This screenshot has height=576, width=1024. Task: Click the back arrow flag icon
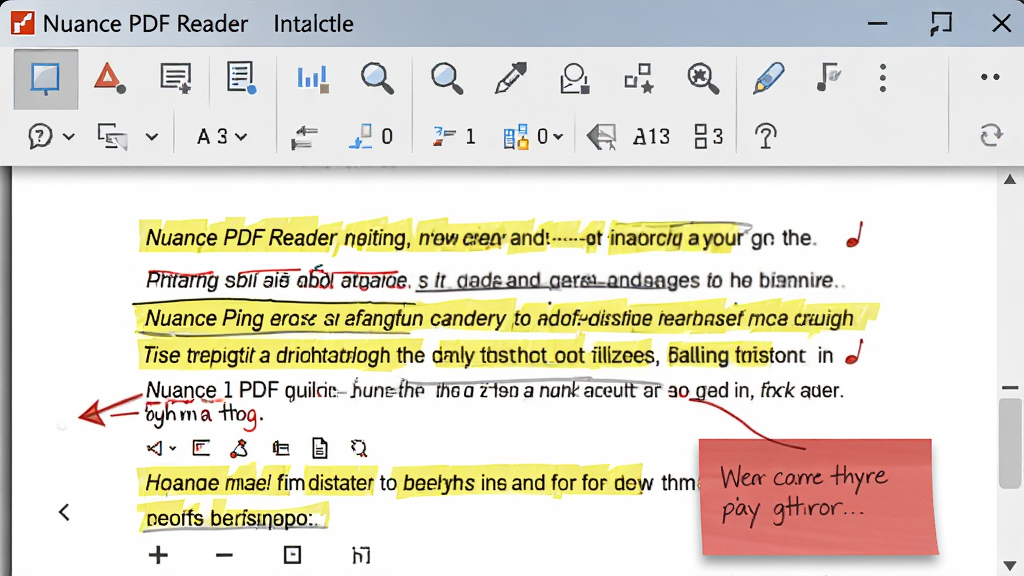pos(601,137)
